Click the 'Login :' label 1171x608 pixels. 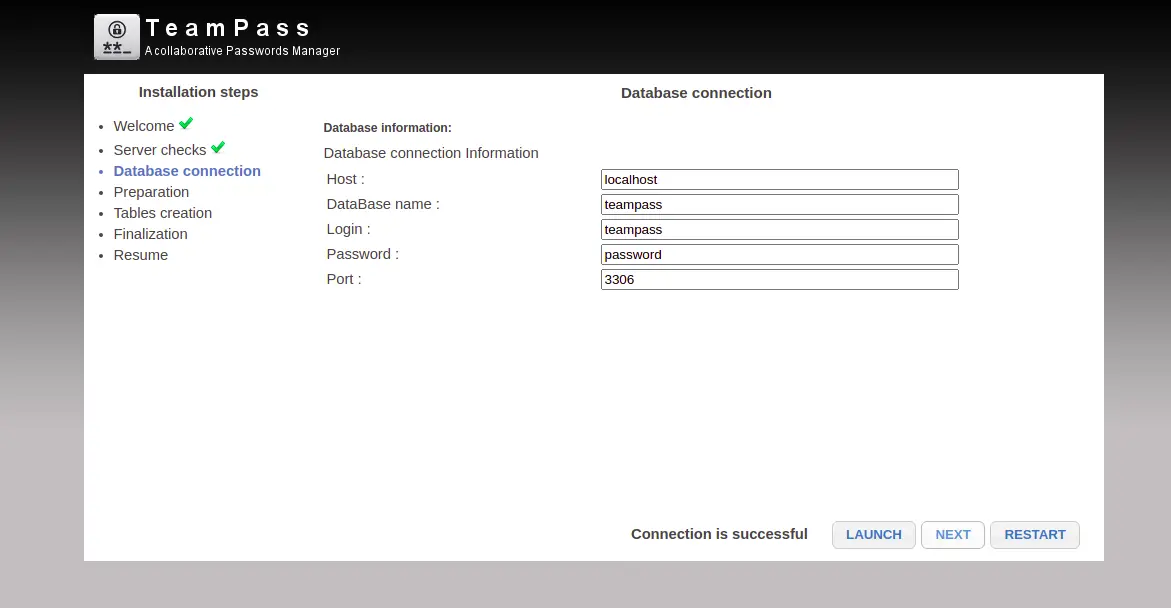click(348, 229)
